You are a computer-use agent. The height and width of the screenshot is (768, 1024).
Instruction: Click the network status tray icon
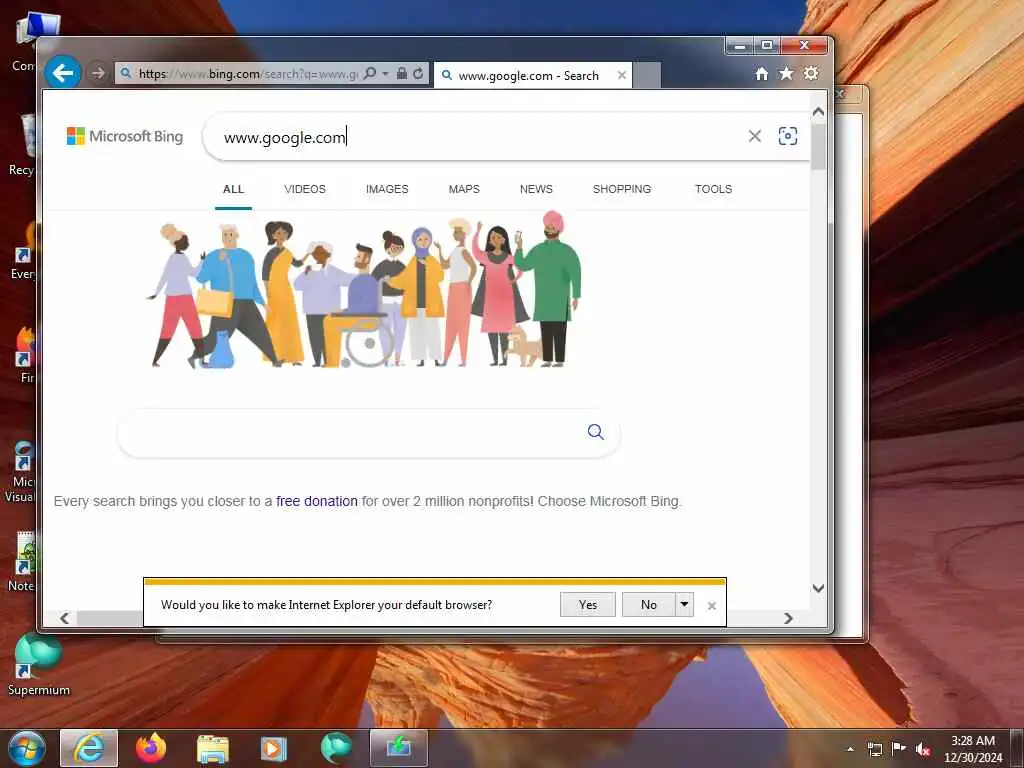coord(874,749)
